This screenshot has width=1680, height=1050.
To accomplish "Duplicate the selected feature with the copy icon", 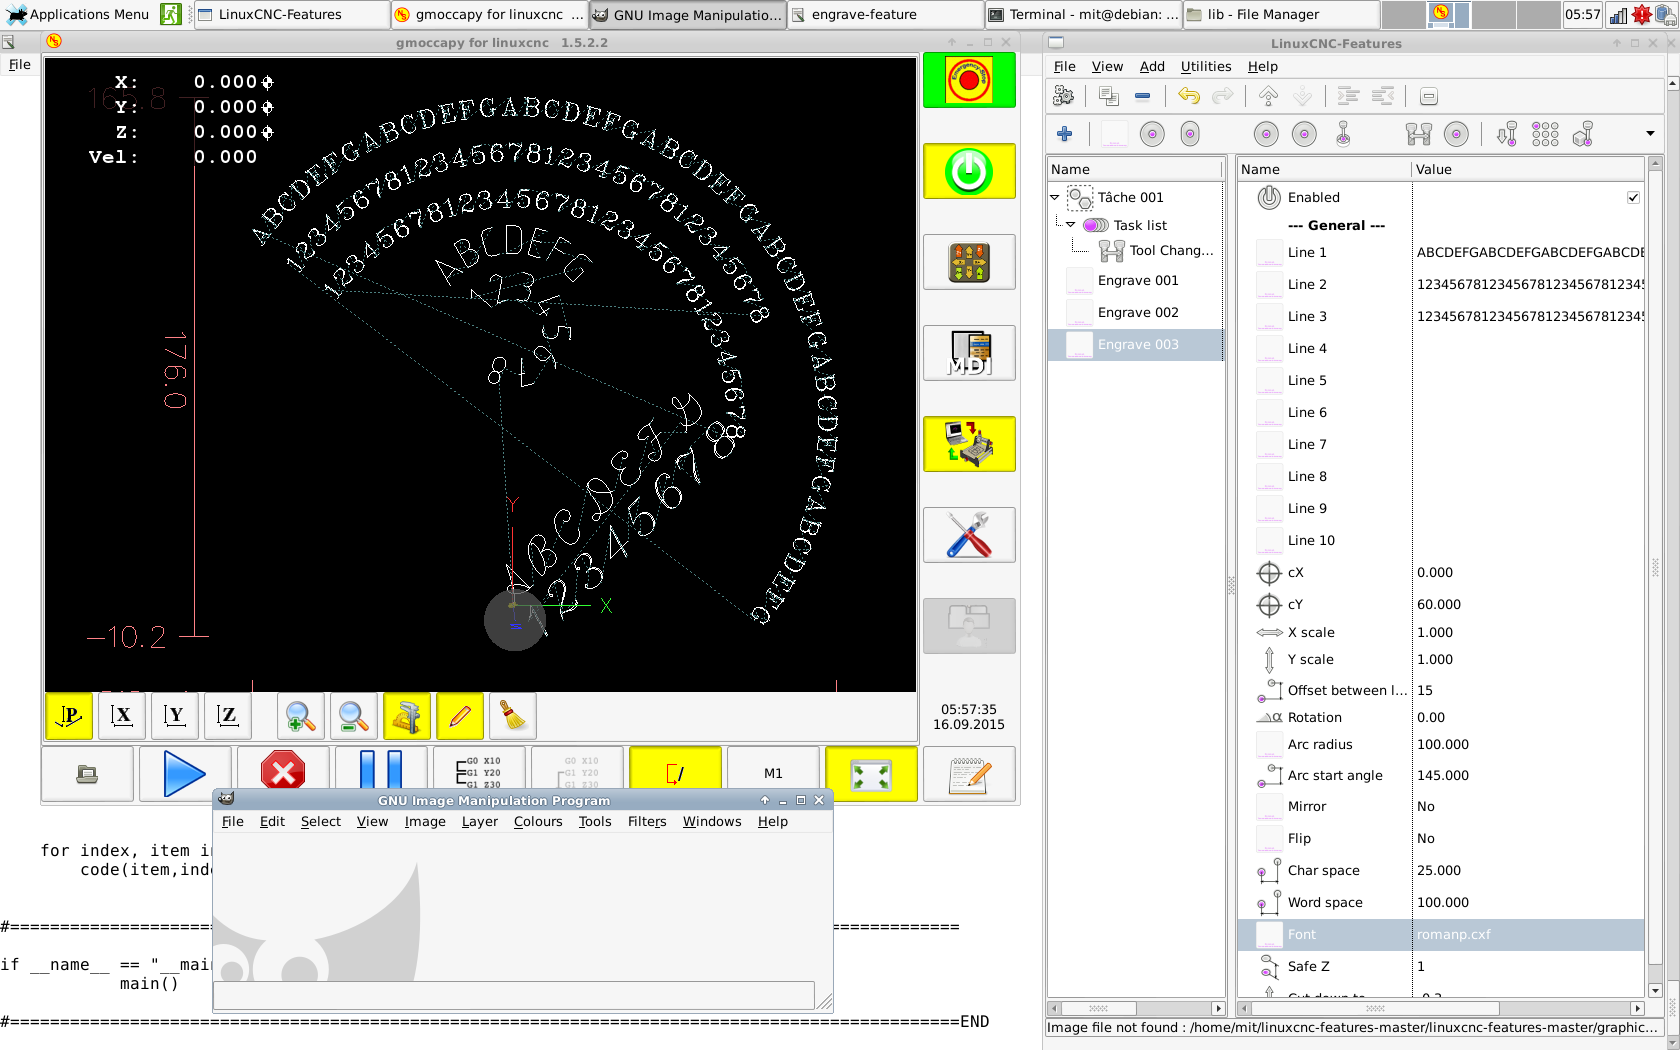I will [1108, 96].
